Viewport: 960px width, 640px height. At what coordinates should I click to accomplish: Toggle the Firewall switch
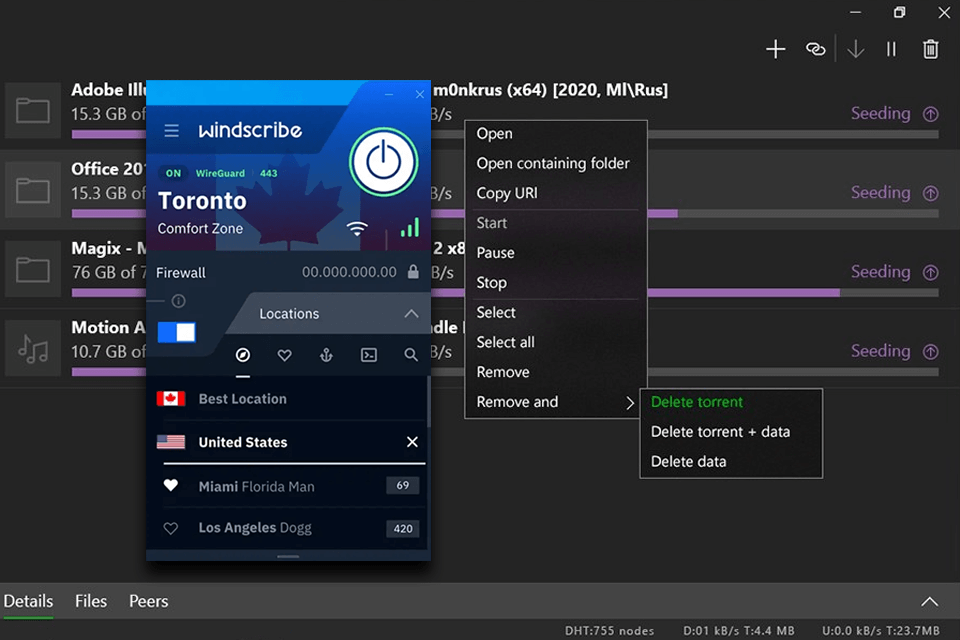pyautogui.click(x=176, y=332)
